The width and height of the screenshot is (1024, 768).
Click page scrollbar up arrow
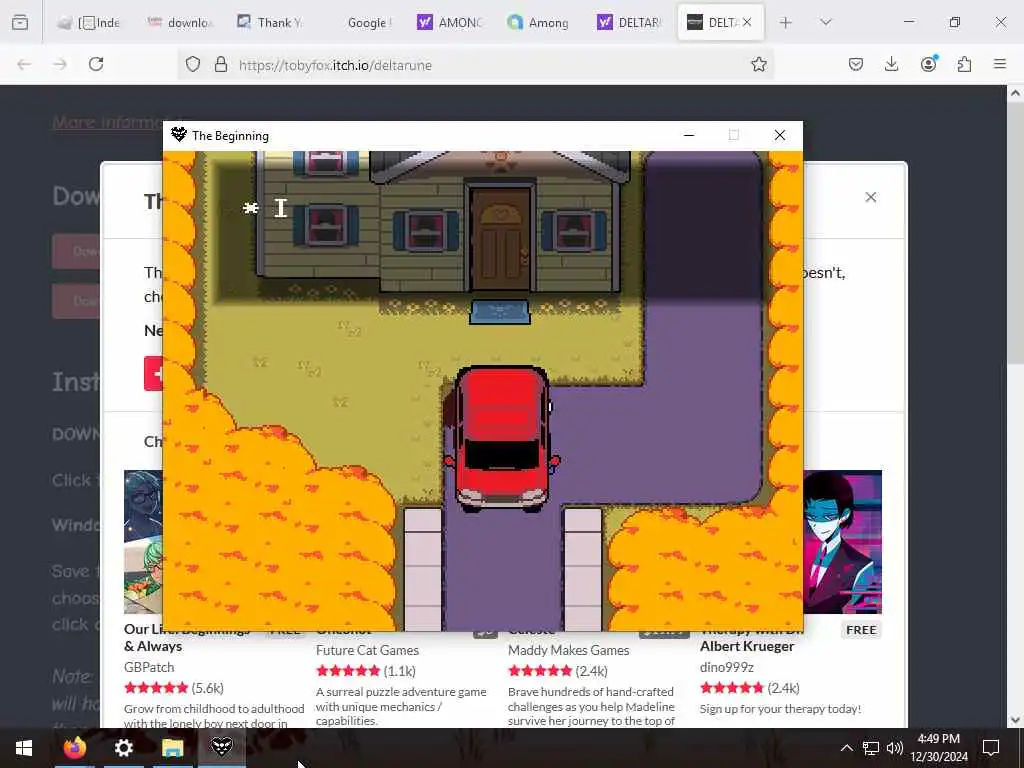(x=1015, y=93)
